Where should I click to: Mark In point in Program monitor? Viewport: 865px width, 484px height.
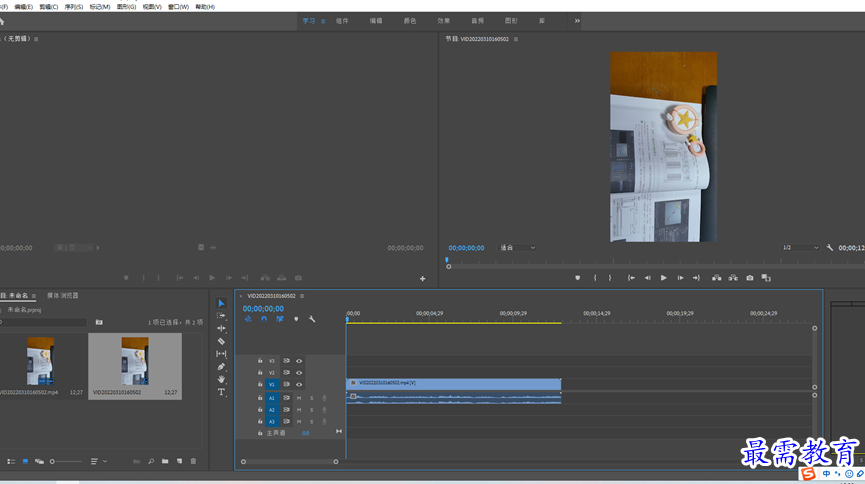[595, 278]
